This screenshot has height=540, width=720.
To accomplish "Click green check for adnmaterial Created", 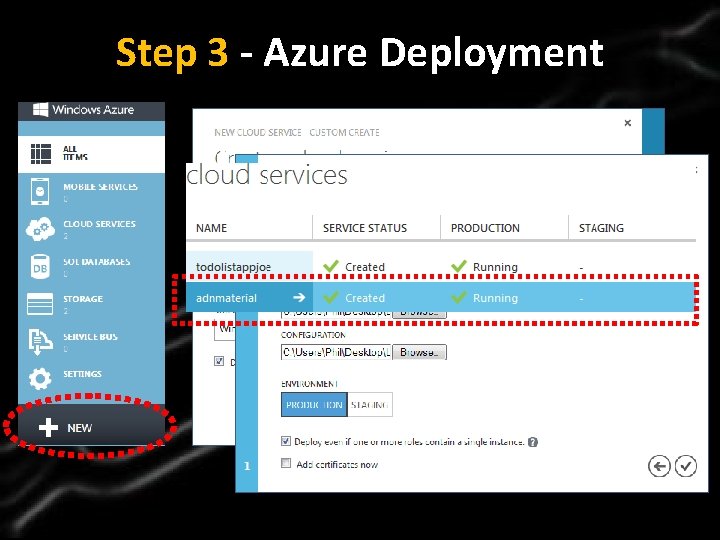I will tap(331, 297).
